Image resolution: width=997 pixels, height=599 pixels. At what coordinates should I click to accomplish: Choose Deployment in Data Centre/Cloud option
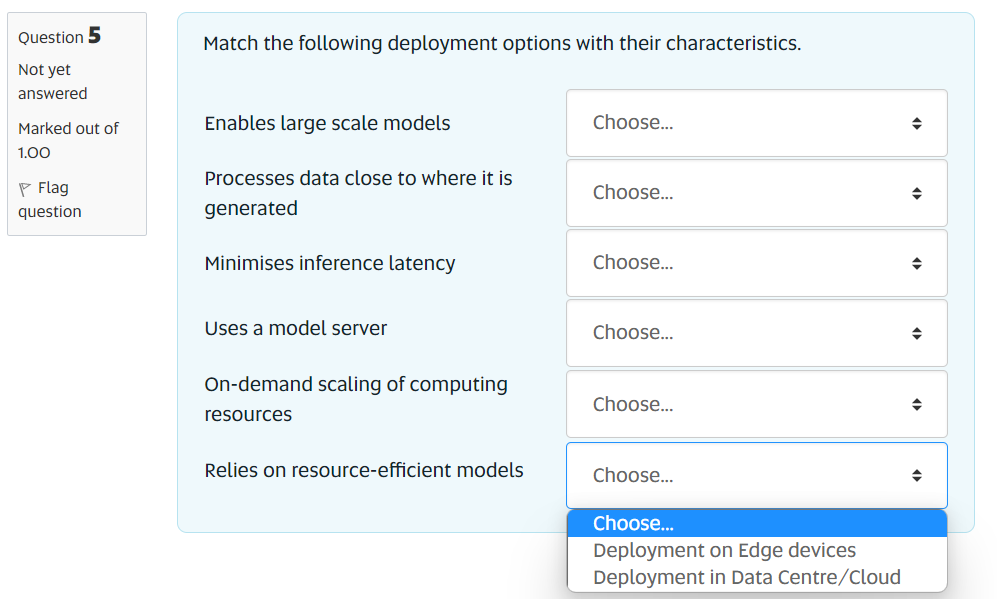(746, 578)
